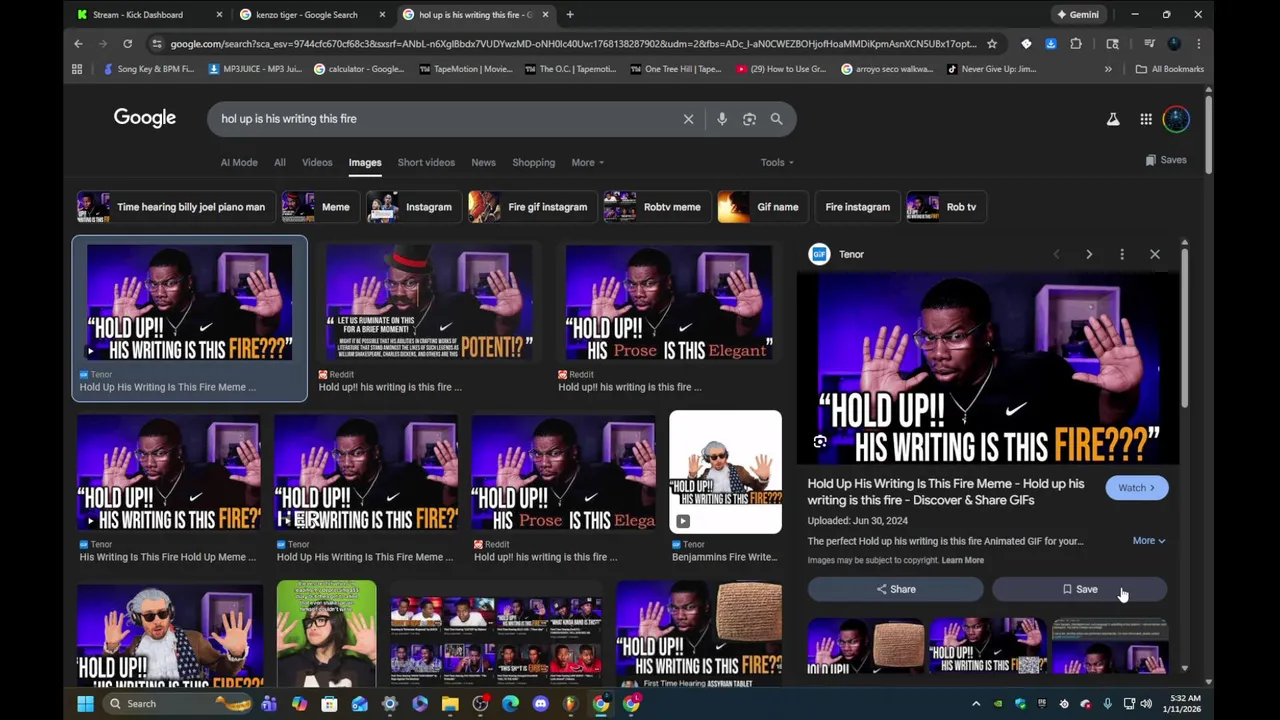
Task: Bookmark this page with the star icon
Action: [992, 44]
